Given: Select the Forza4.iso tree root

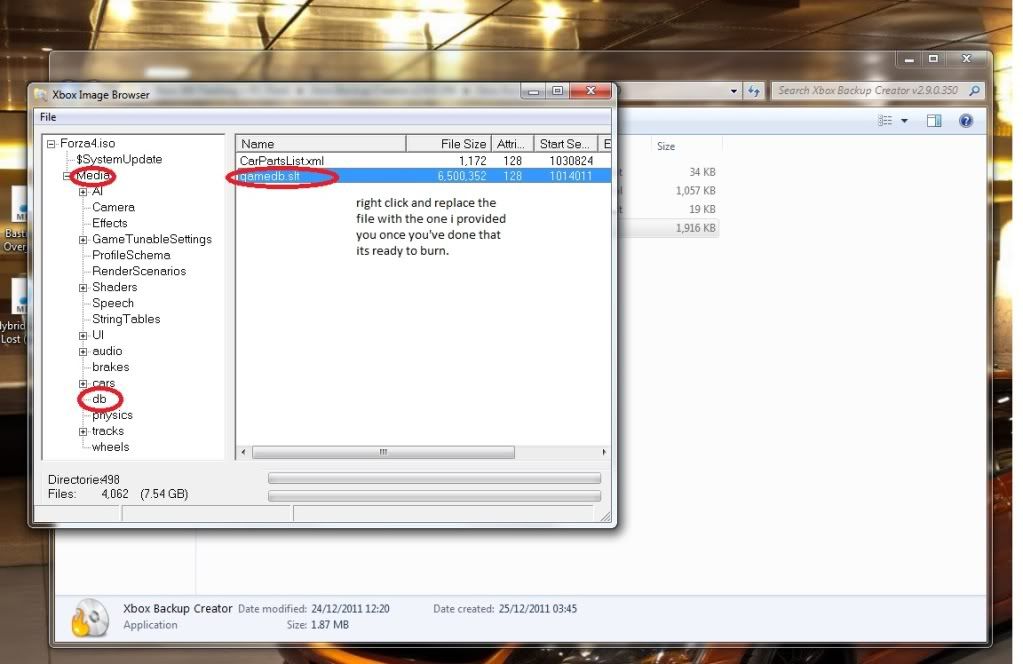Looking at the screenshot, I should point(87,143).
